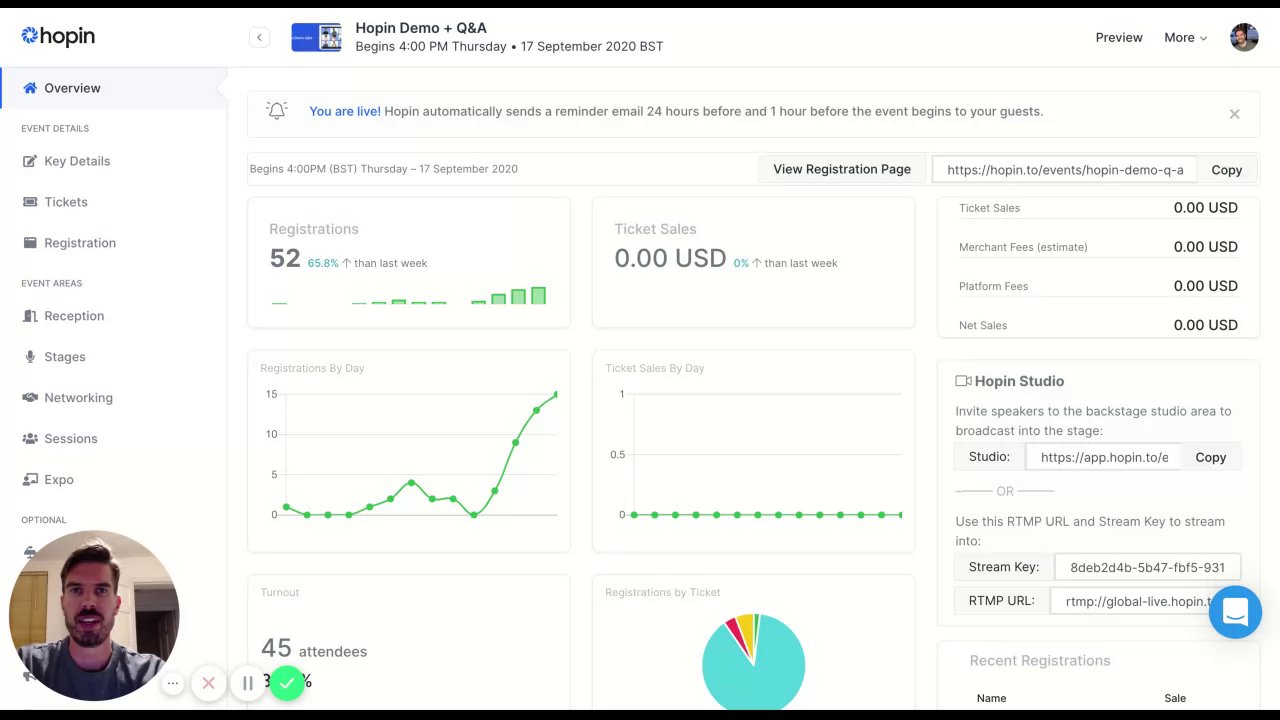Cancel recording with the red X

point(208,684)
